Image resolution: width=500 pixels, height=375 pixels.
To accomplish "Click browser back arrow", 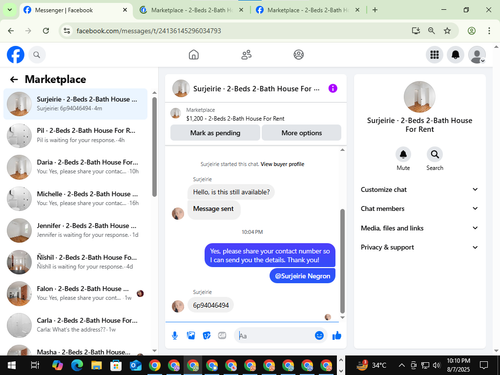I will pyautogui.click(x=11, y=31).
